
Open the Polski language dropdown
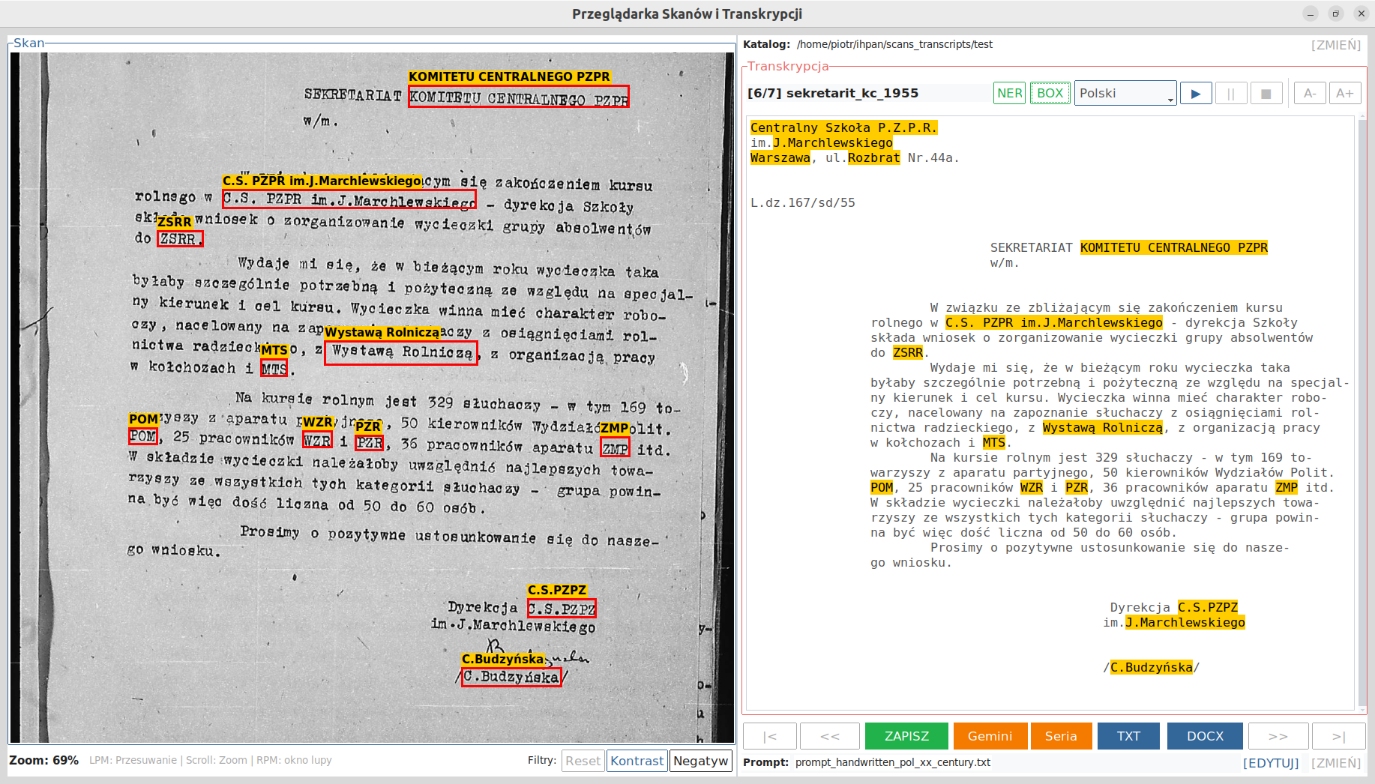point(1125,93)
